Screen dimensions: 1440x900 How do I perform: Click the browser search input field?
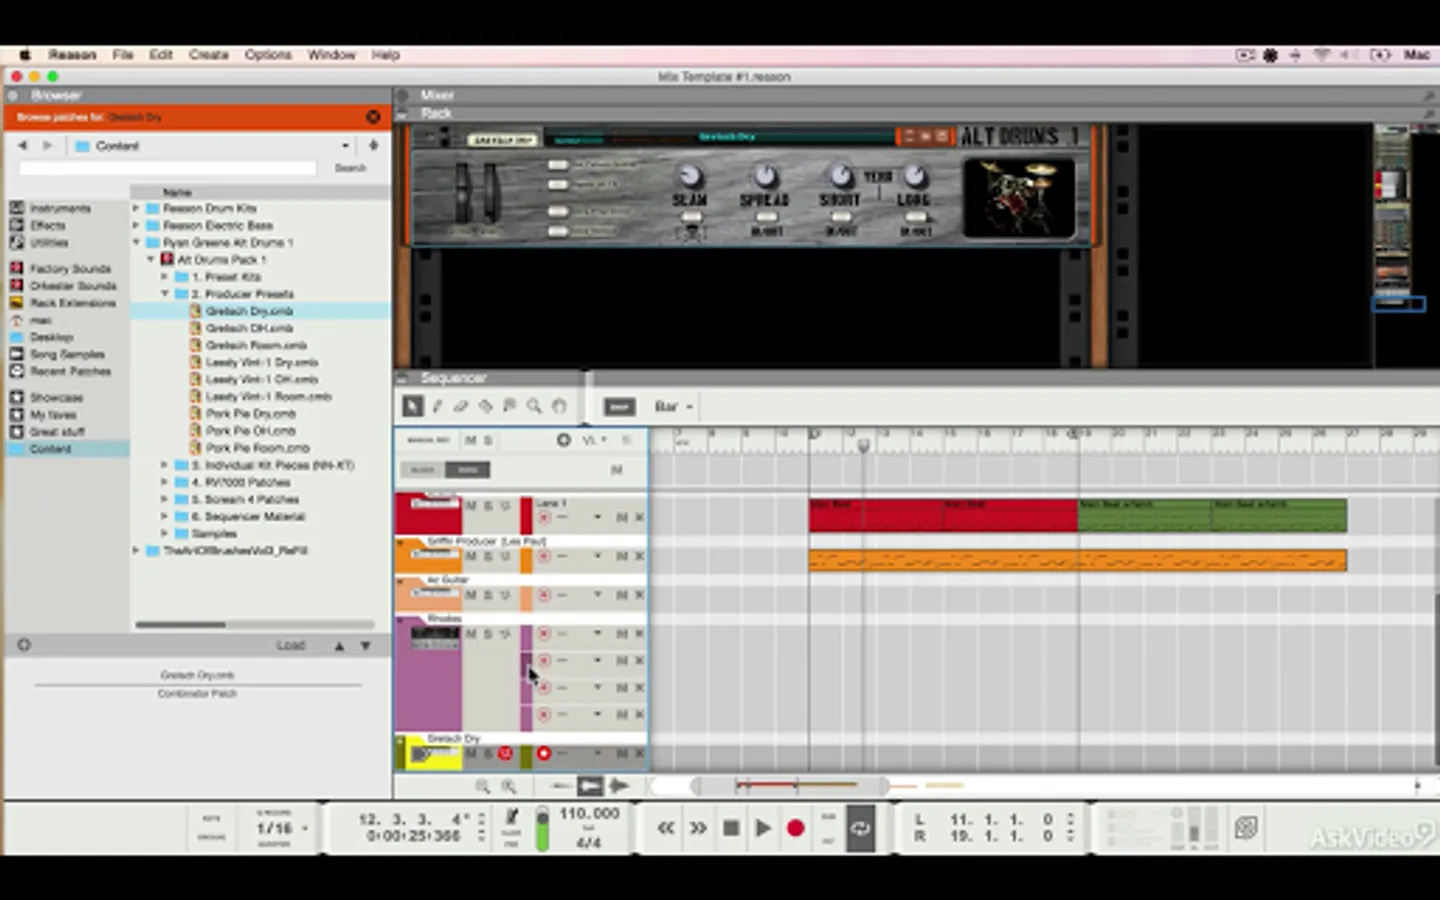click(x=168, y=168)
